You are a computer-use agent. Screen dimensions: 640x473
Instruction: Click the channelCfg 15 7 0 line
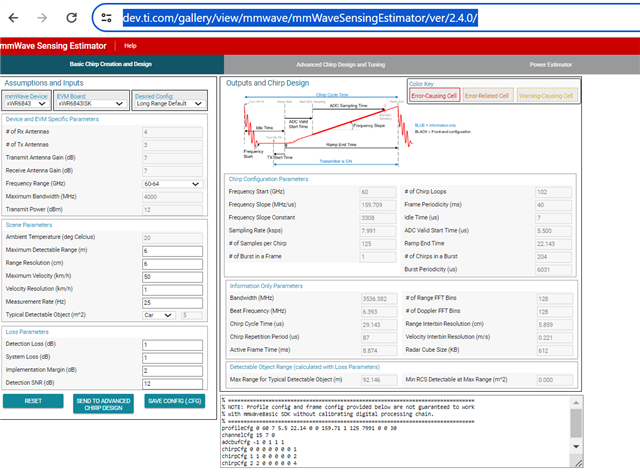(x=249, y=435)
